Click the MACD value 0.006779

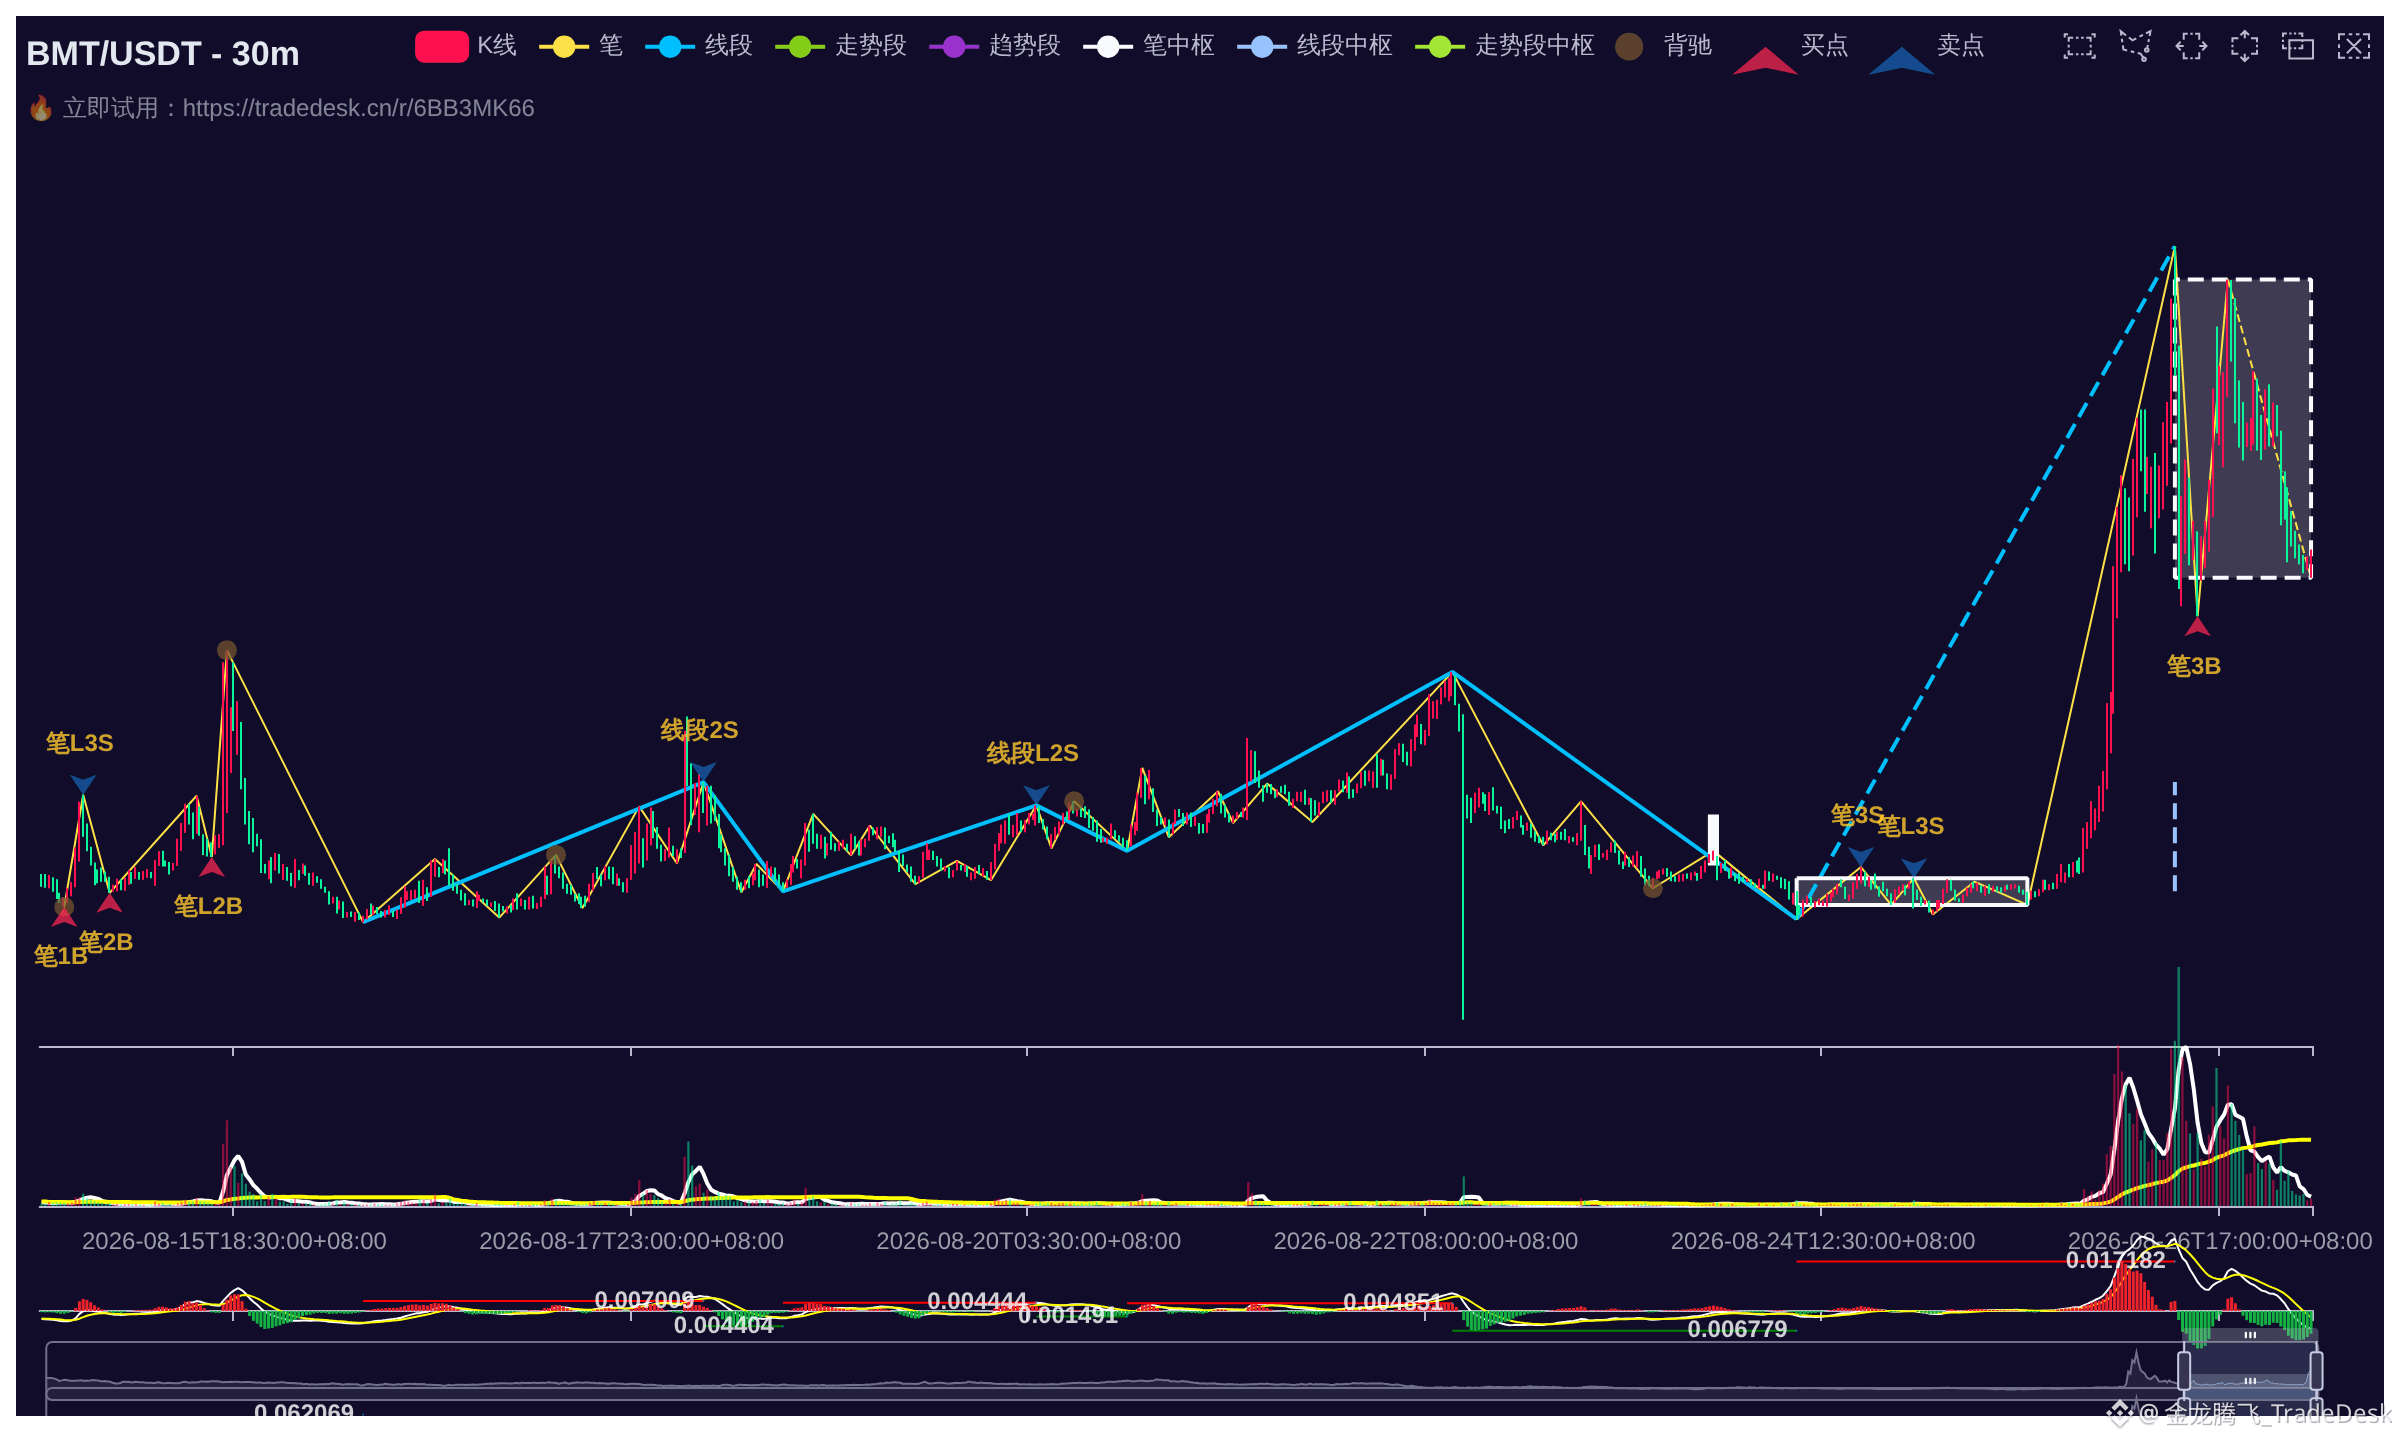click(x=1737, y=1329)
